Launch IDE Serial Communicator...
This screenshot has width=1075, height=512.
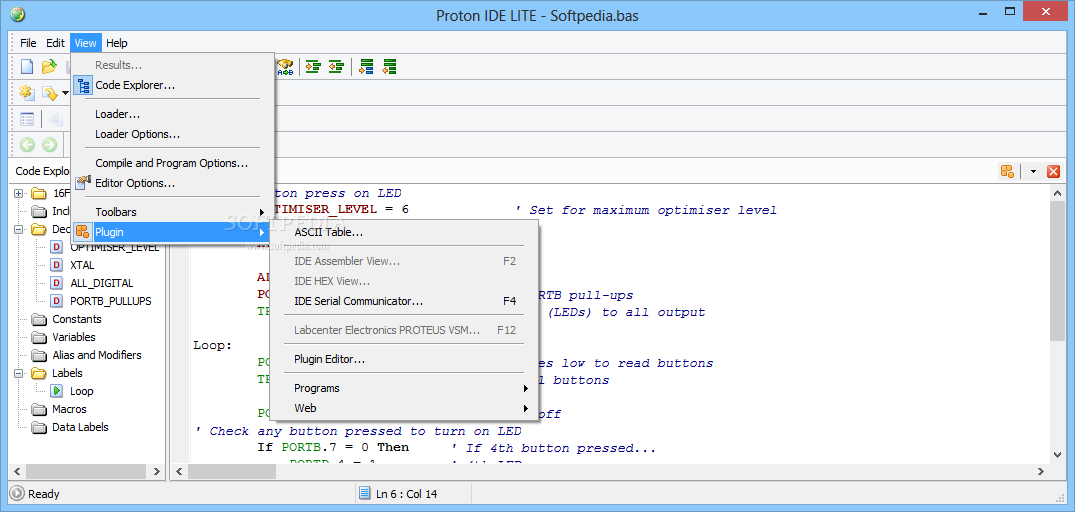coord(404,301)
